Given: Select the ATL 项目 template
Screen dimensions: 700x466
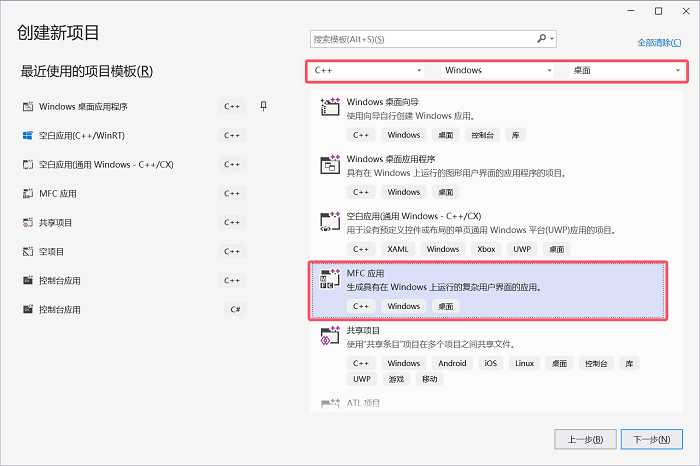Looking at the screenshot, I should [363, 403].
